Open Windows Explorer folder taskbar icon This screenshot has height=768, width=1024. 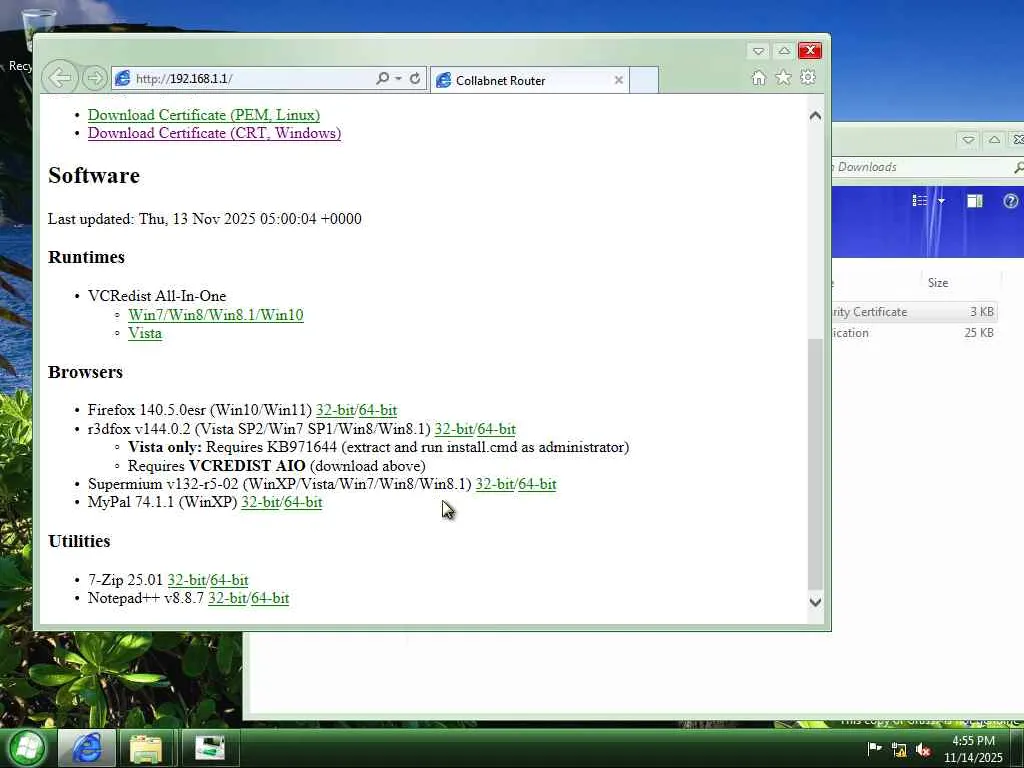click(x=146, y=748)
